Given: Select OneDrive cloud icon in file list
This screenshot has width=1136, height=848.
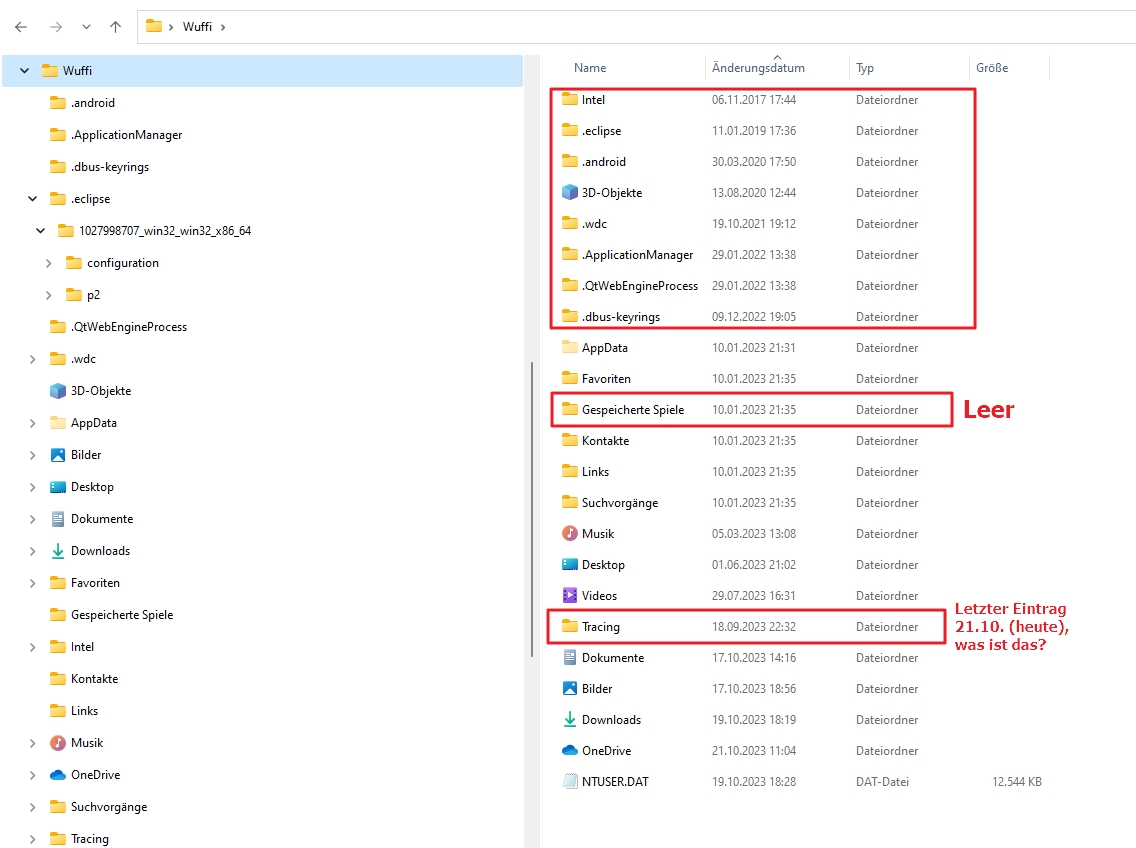Looking at the screenshot, I should 570,750.
